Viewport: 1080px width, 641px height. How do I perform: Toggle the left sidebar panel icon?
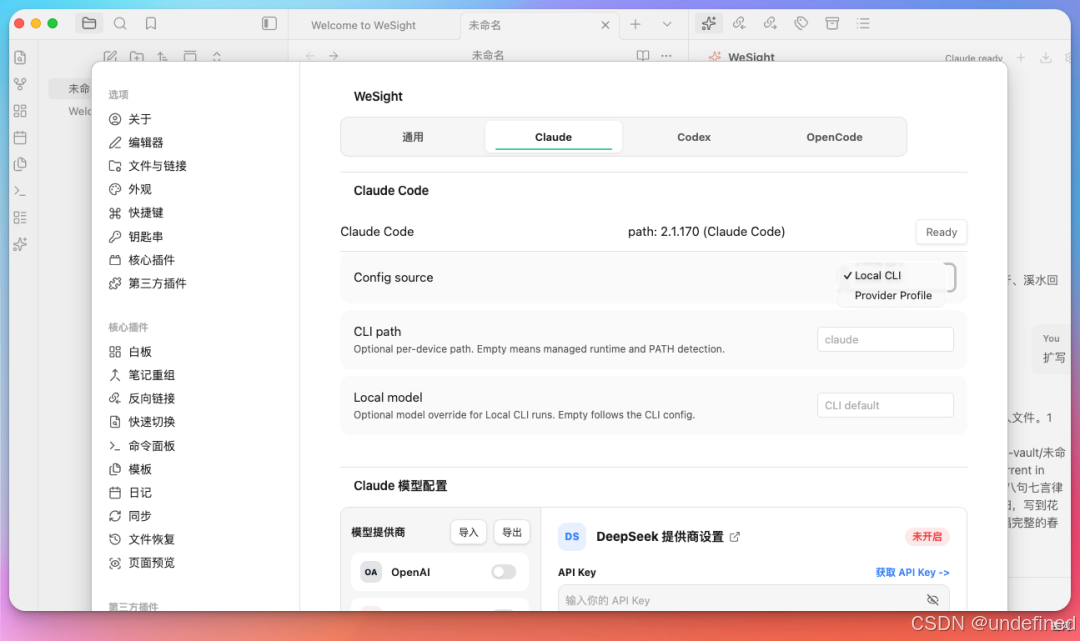click(x=269, y=23)
